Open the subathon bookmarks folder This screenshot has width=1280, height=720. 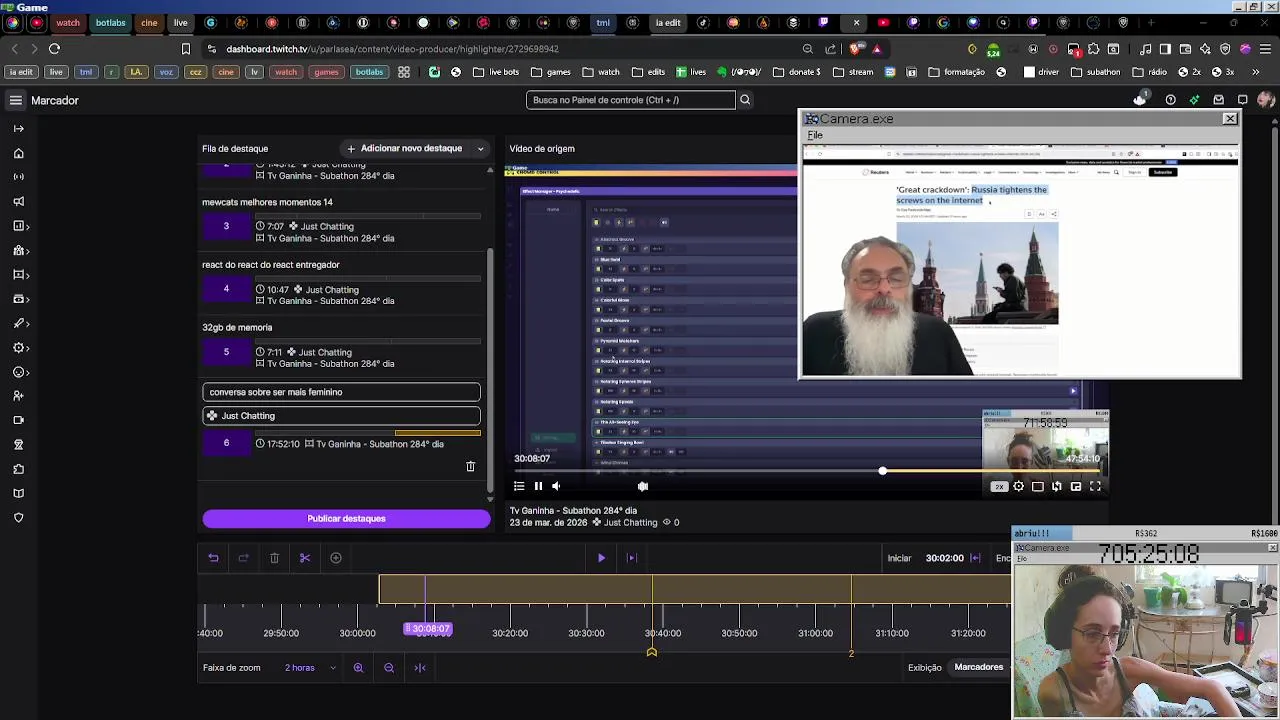click(1096, 72)
